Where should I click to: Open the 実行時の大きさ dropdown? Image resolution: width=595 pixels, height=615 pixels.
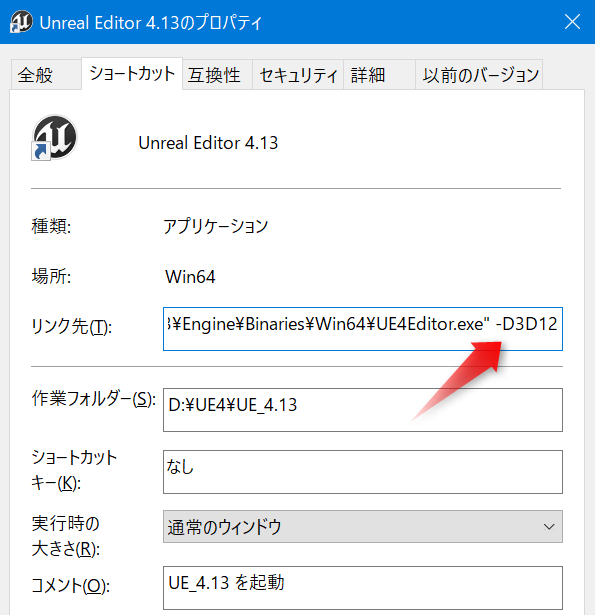pyautogui.click(x=363, y=526)
